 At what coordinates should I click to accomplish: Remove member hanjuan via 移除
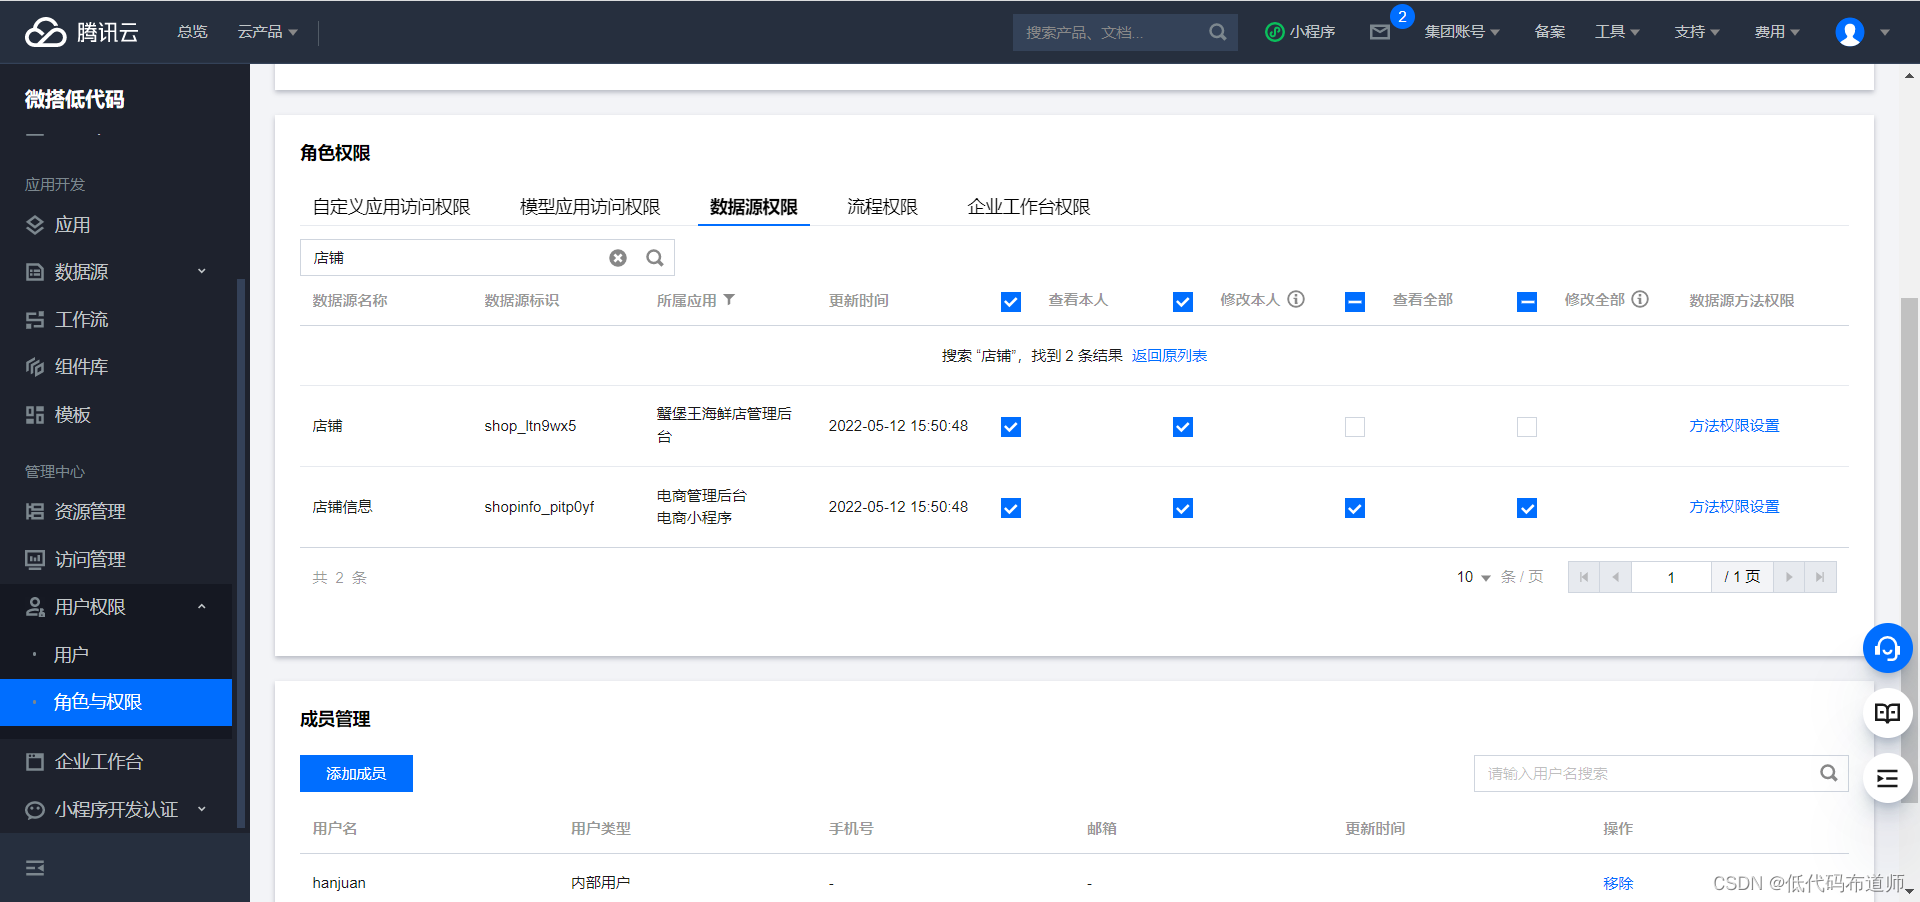[1618, 883]
